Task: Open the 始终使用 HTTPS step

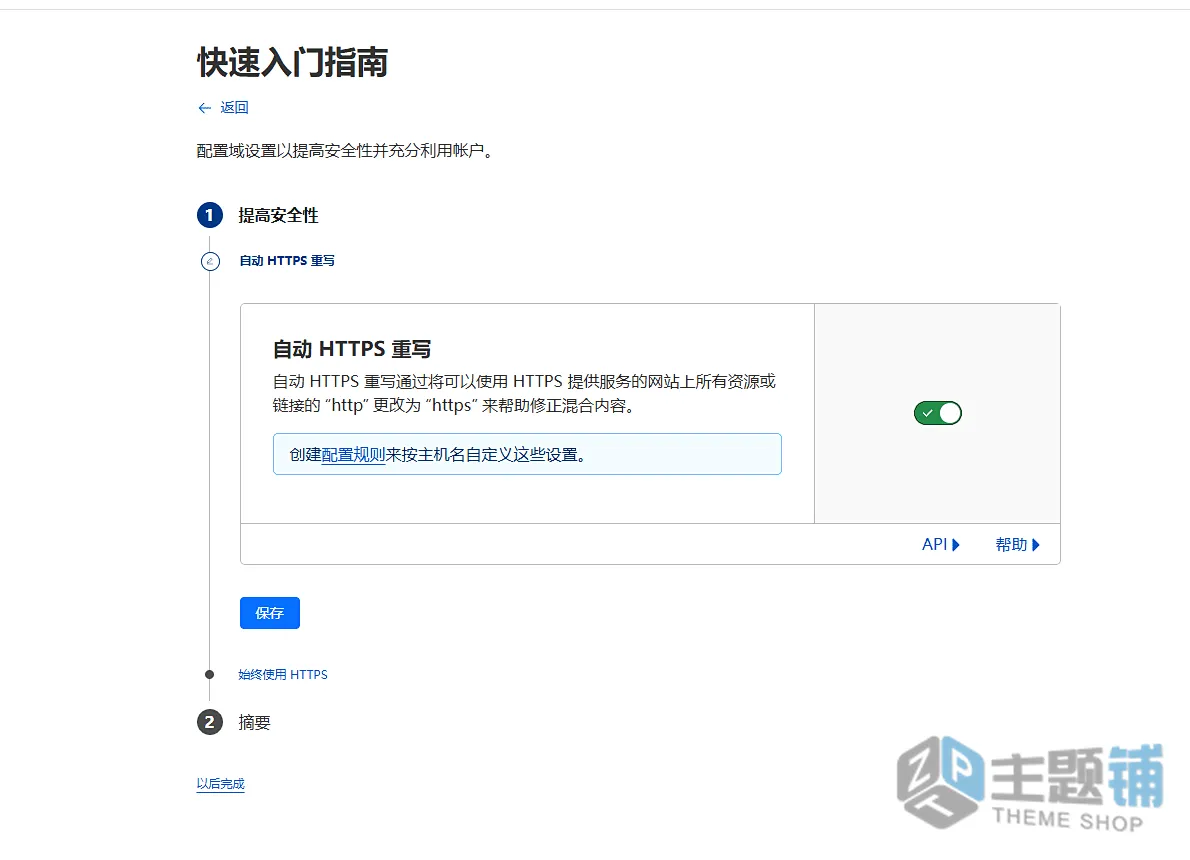Action: [x=283, y=674]
